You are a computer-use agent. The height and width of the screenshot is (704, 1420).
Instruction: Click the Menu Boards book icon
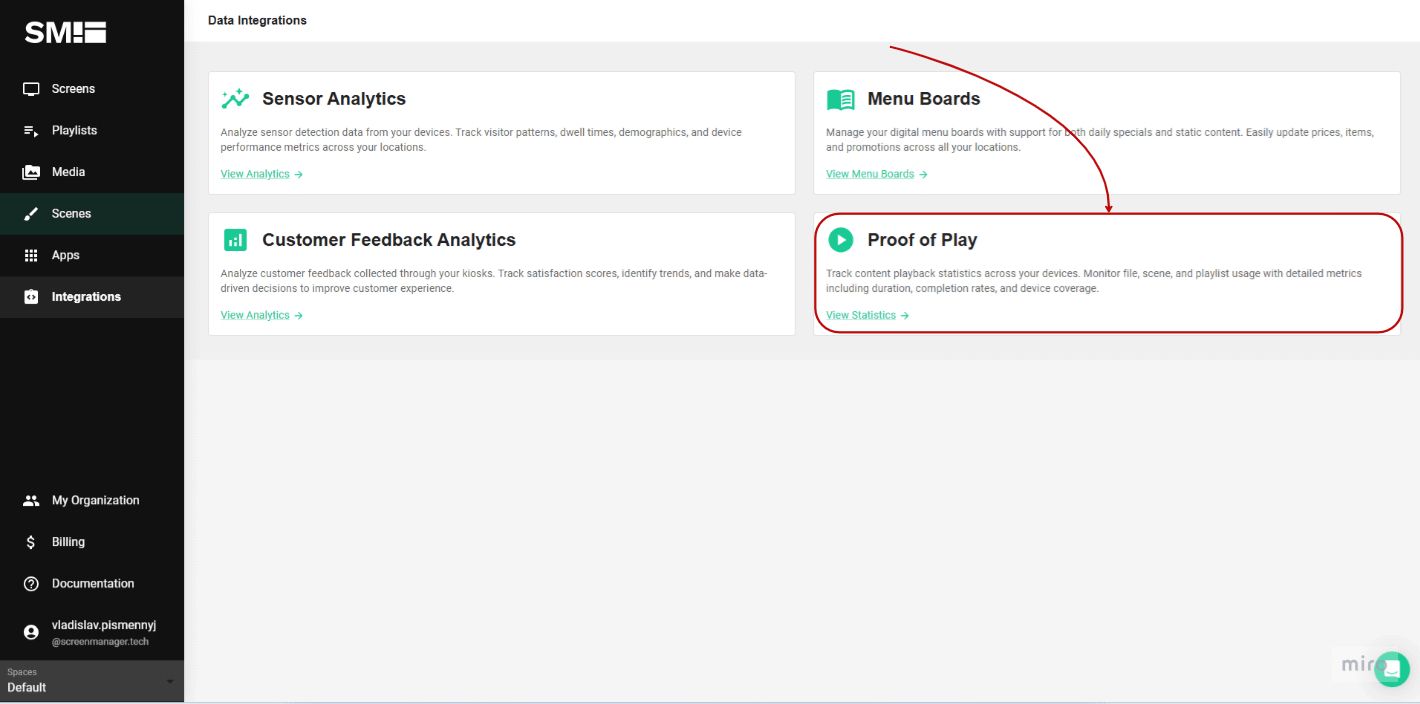pyautogui.click(x=841, y=99)
